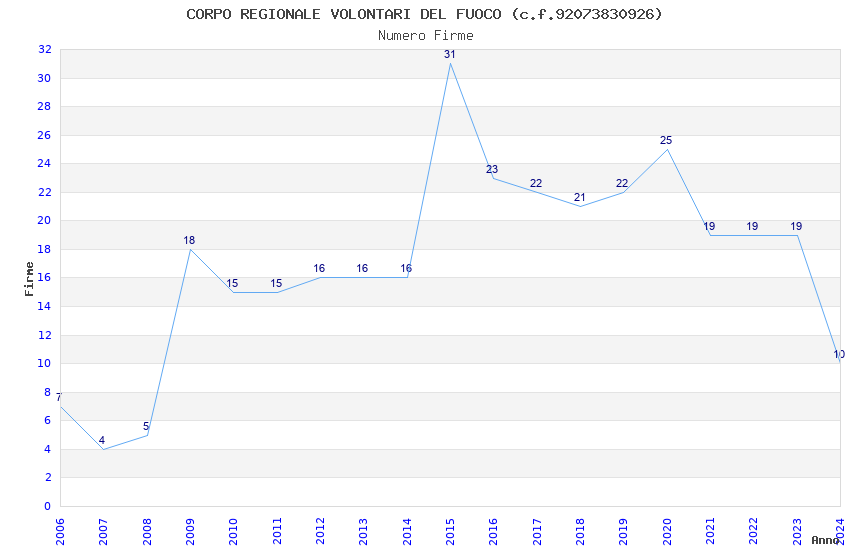Click the data label 10 for 2024
This screenshot has width=850, height=550.
[x=839, y=354]
